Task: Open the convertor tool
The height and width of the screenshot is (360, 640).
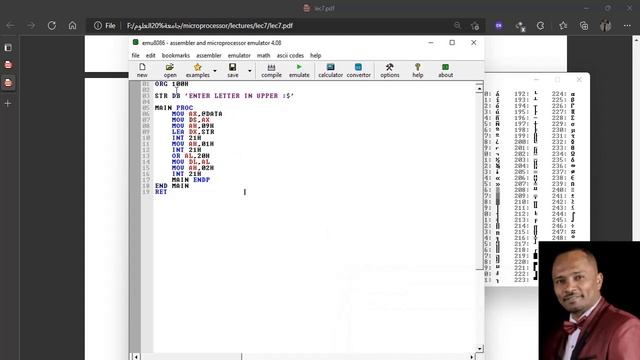Action: pyautogui.click(x=358, y=70)
